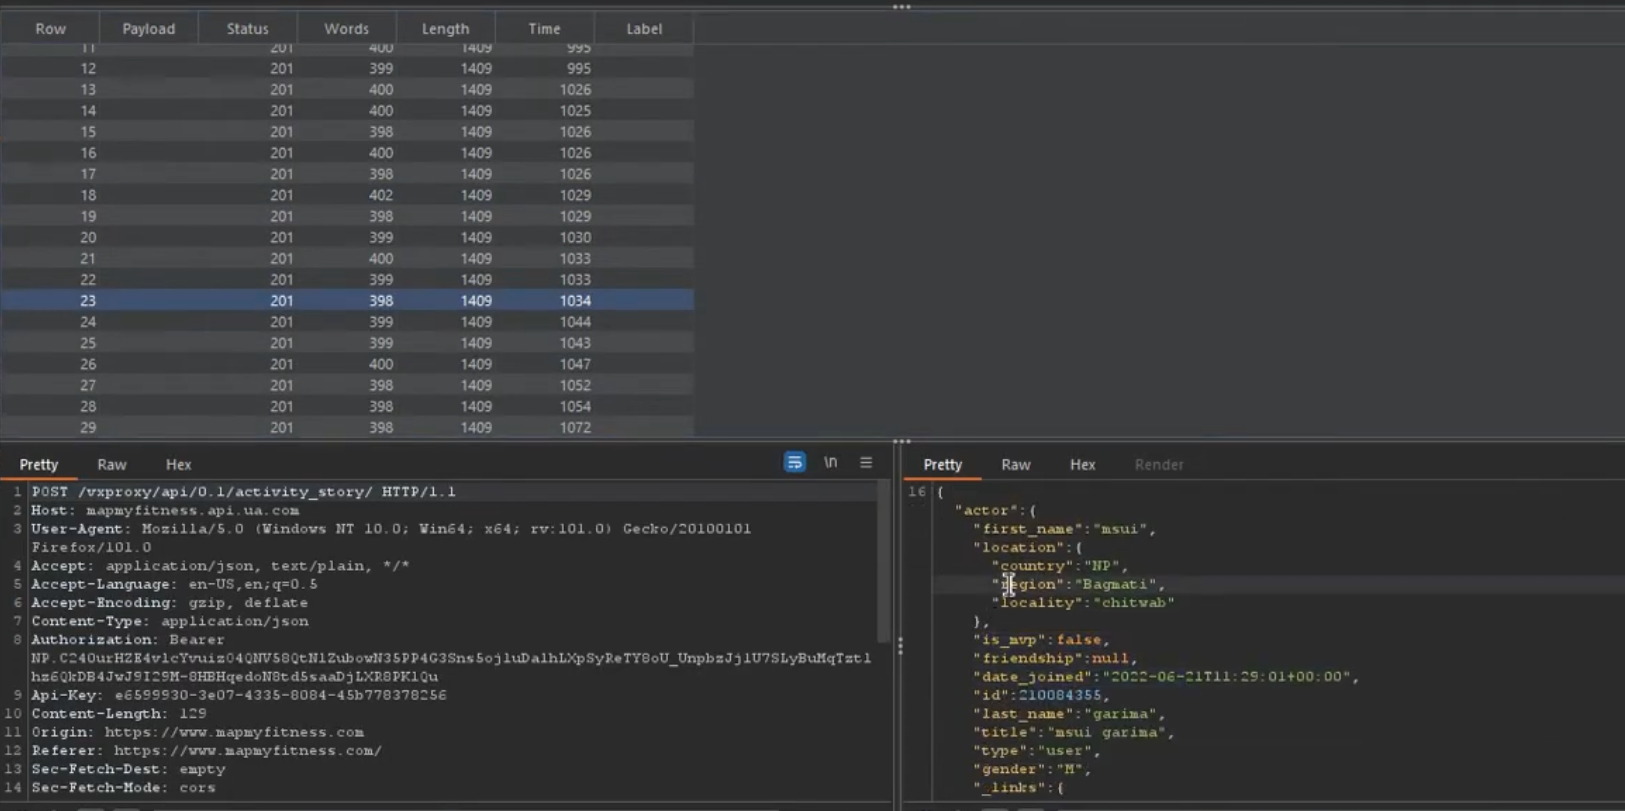Toggle word wrap icon in request pane

(x=794, y=462)
